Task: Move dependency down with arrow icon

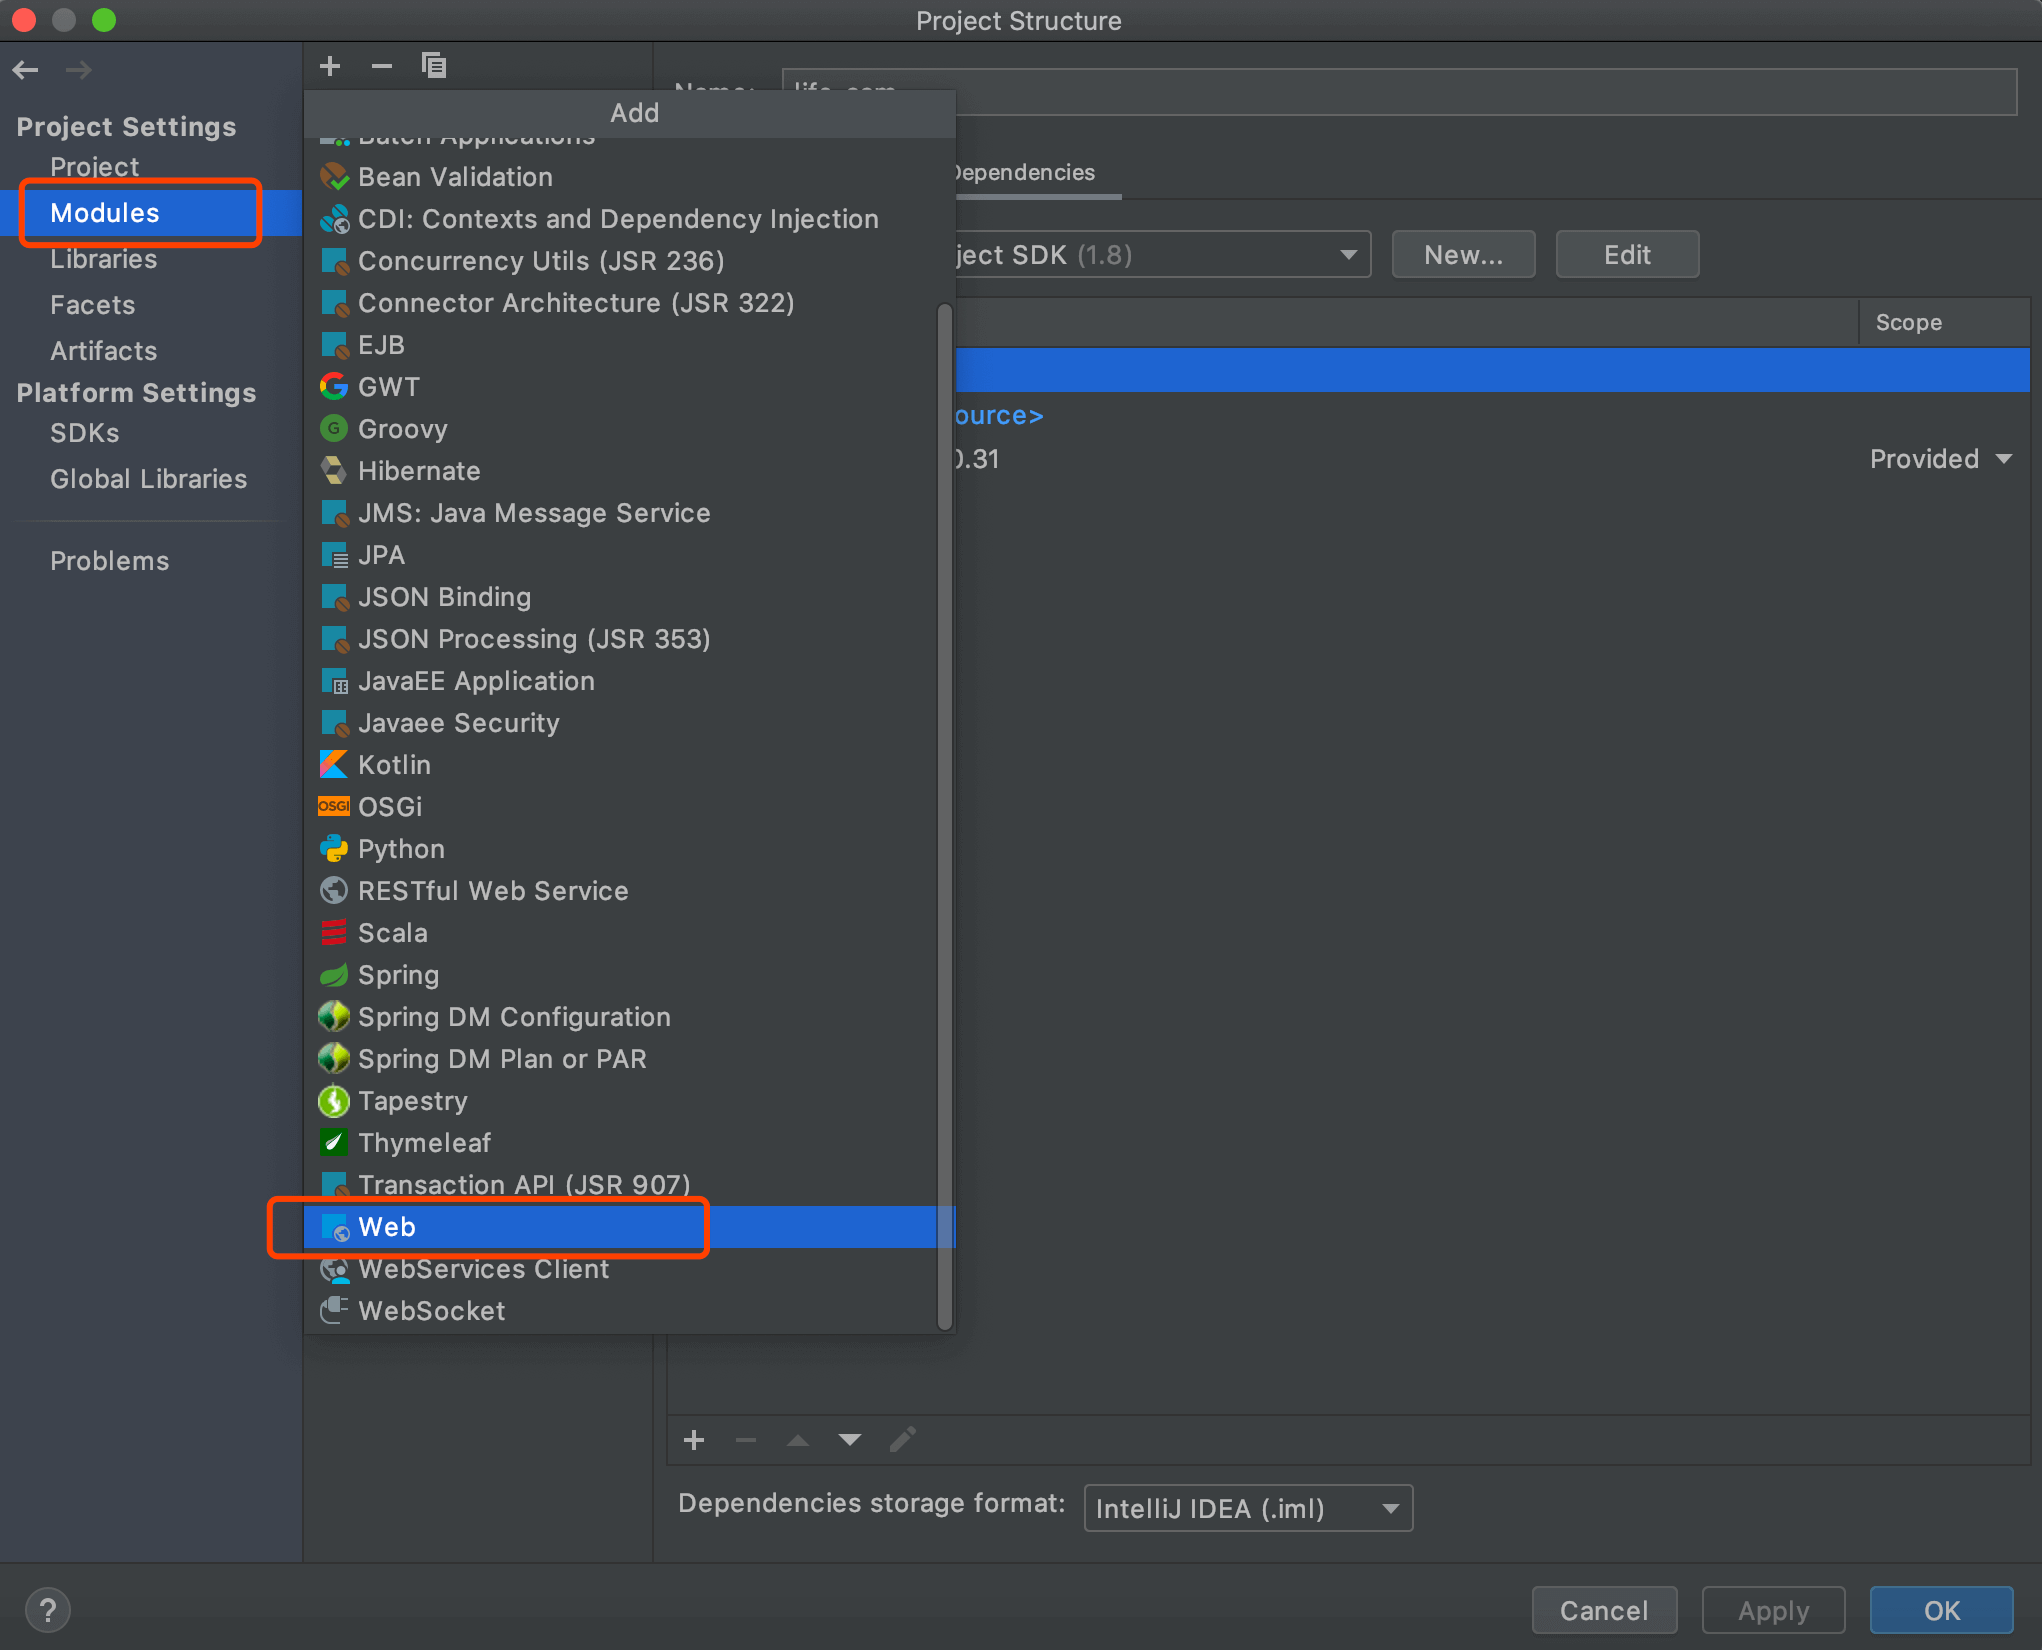Action: tap(849, 1440)
